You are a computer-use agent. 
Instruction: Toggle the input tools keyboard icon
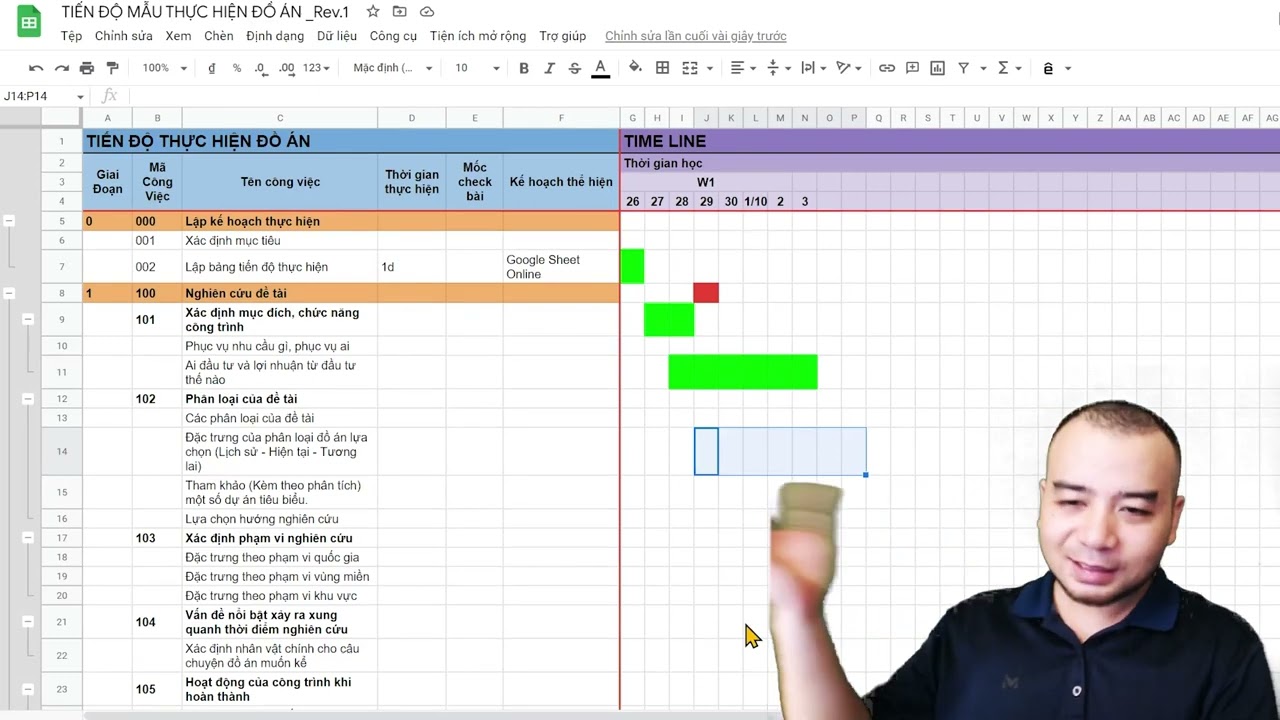[x=1048, y=68]
